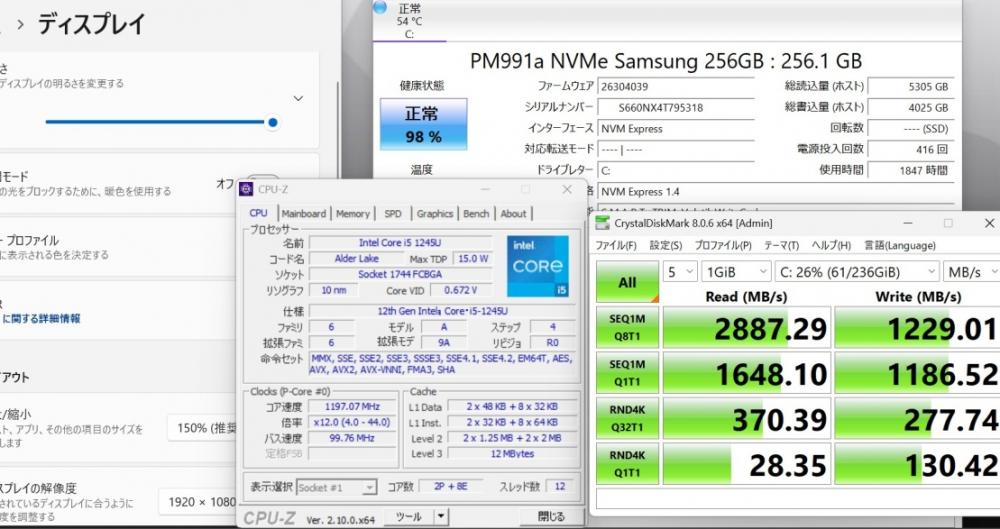Viewport: 1000px width, 529px height.
Task: Toggle the night light switch labeled オフ
Action: 263,181
